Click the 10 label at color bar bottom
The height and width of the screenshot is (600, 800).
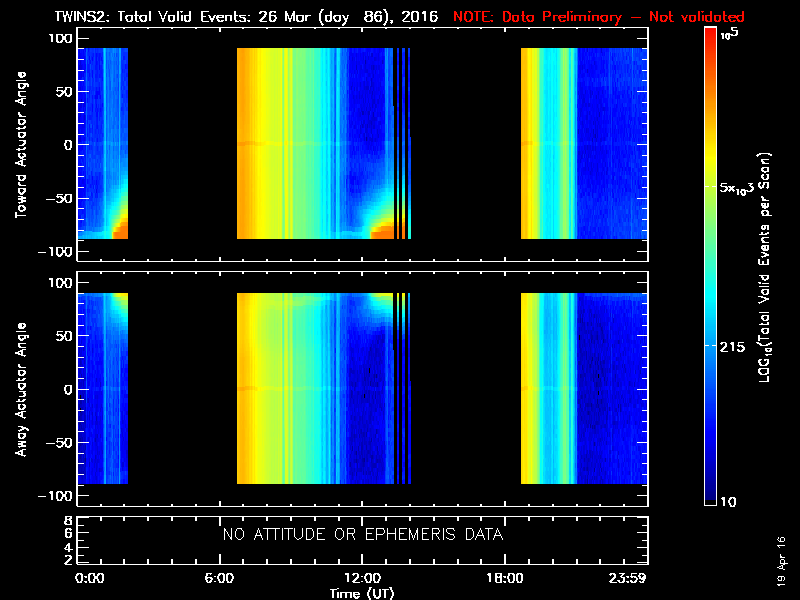[x=731, y=501]
